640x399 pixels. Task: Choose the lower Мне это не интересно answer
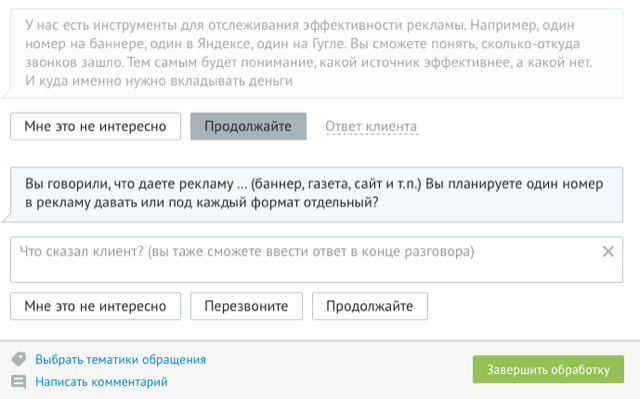[x=96, y=306]
